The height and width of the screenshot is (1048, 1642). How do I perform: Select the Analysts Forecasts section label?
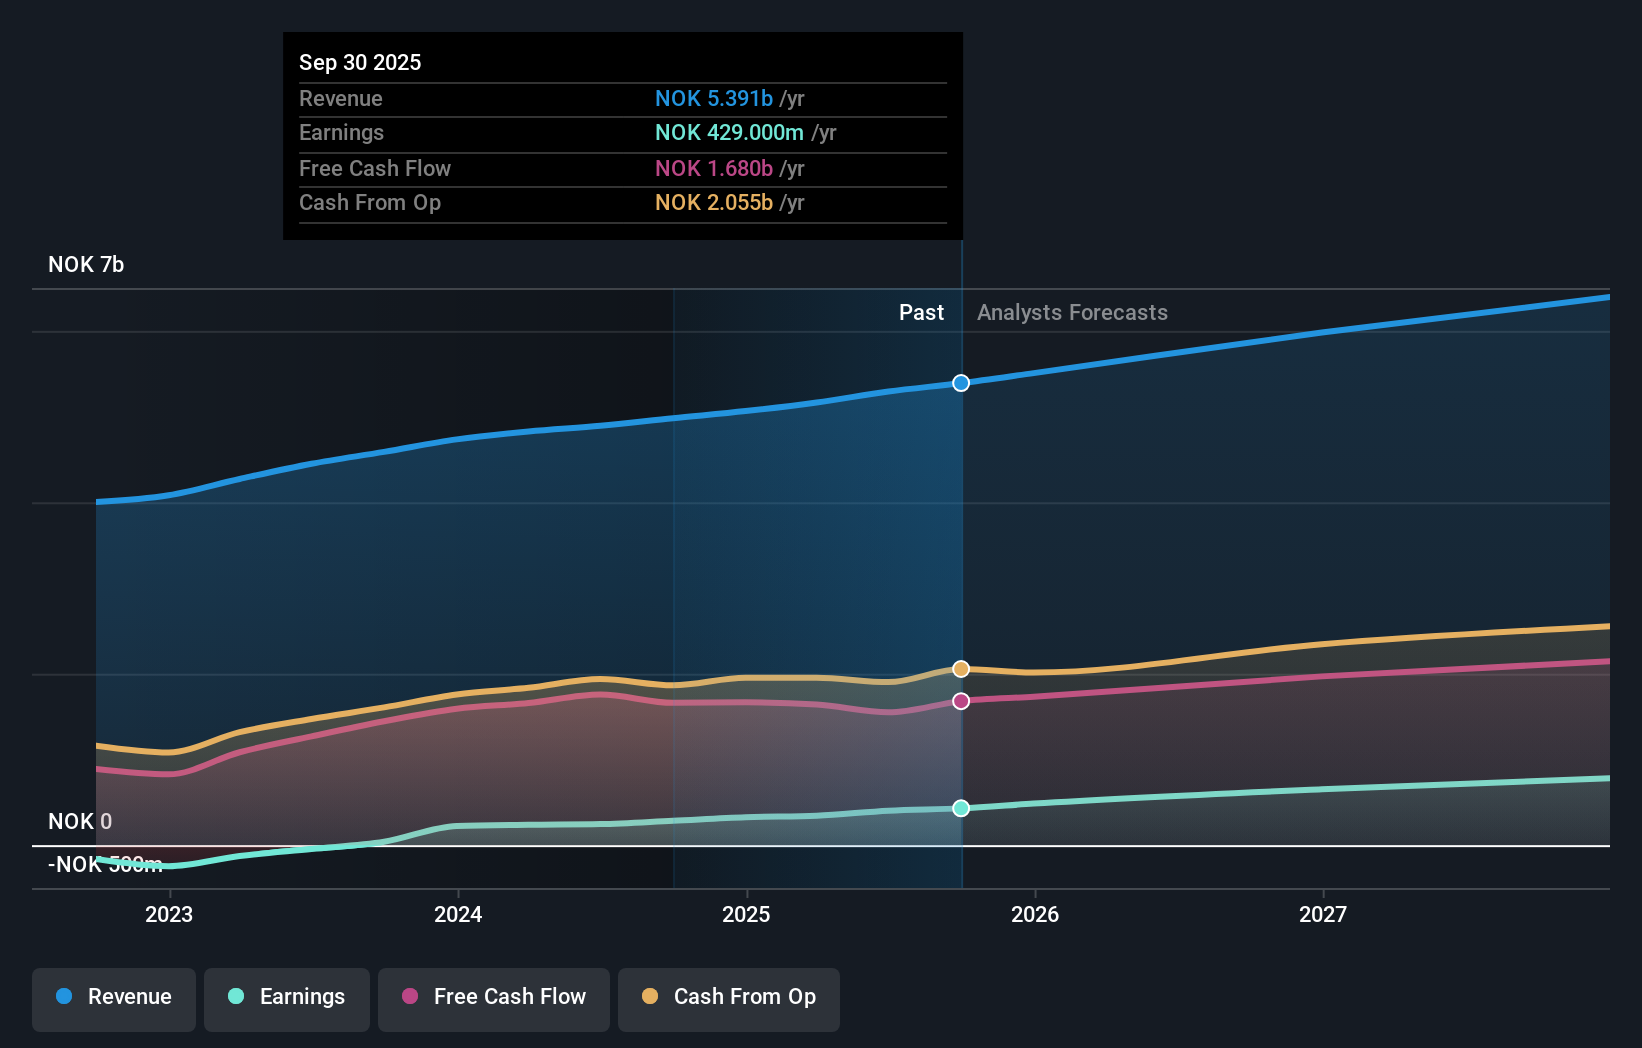[x=1072, y=312]
